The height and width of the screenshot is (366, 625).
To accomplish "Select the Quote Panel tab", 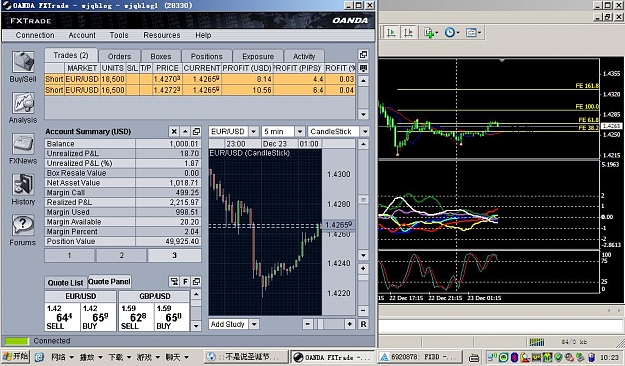I will pyautogui.click(x=109, y=281).
